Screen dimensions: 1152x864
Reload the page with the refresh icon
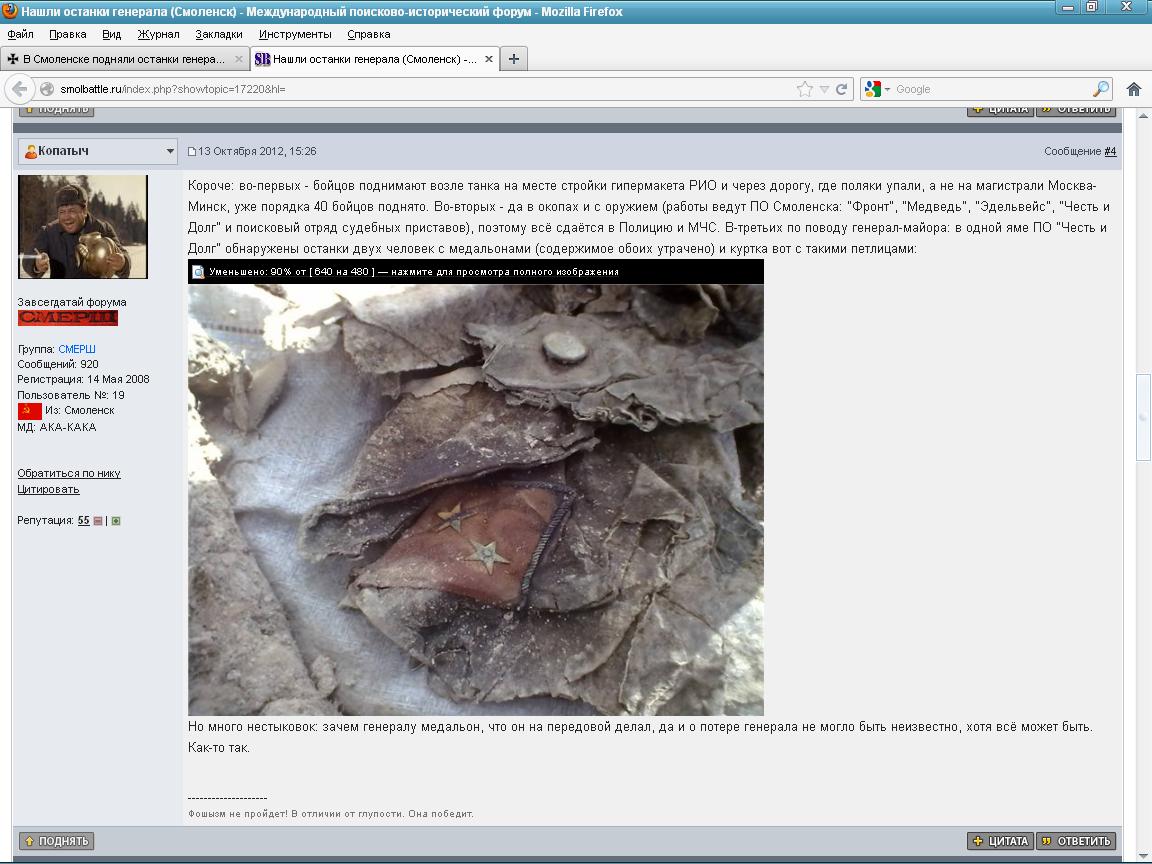(x=842, y=89)
